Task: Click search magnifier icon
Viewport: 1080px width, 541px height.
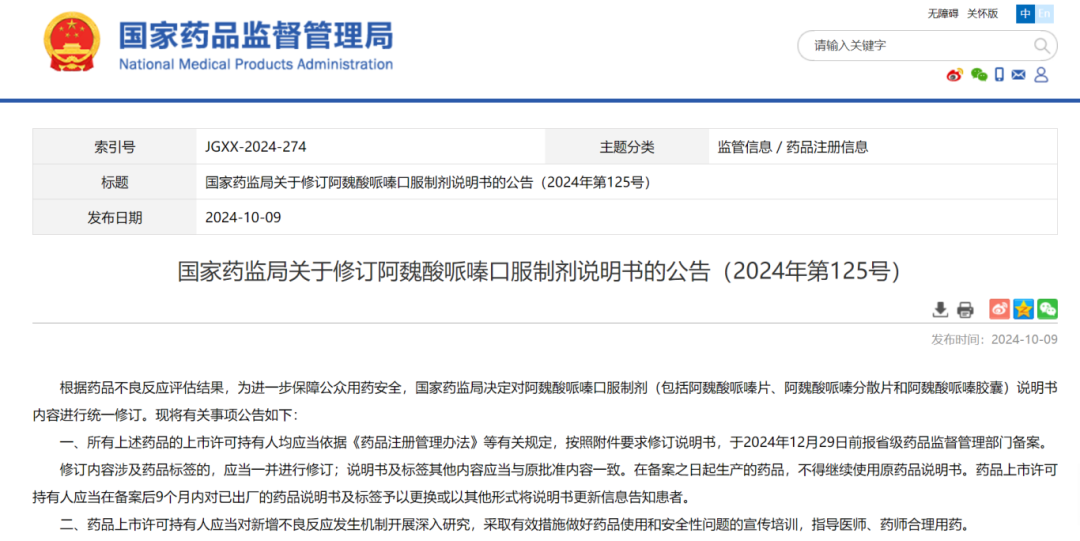Action: 1041,45
